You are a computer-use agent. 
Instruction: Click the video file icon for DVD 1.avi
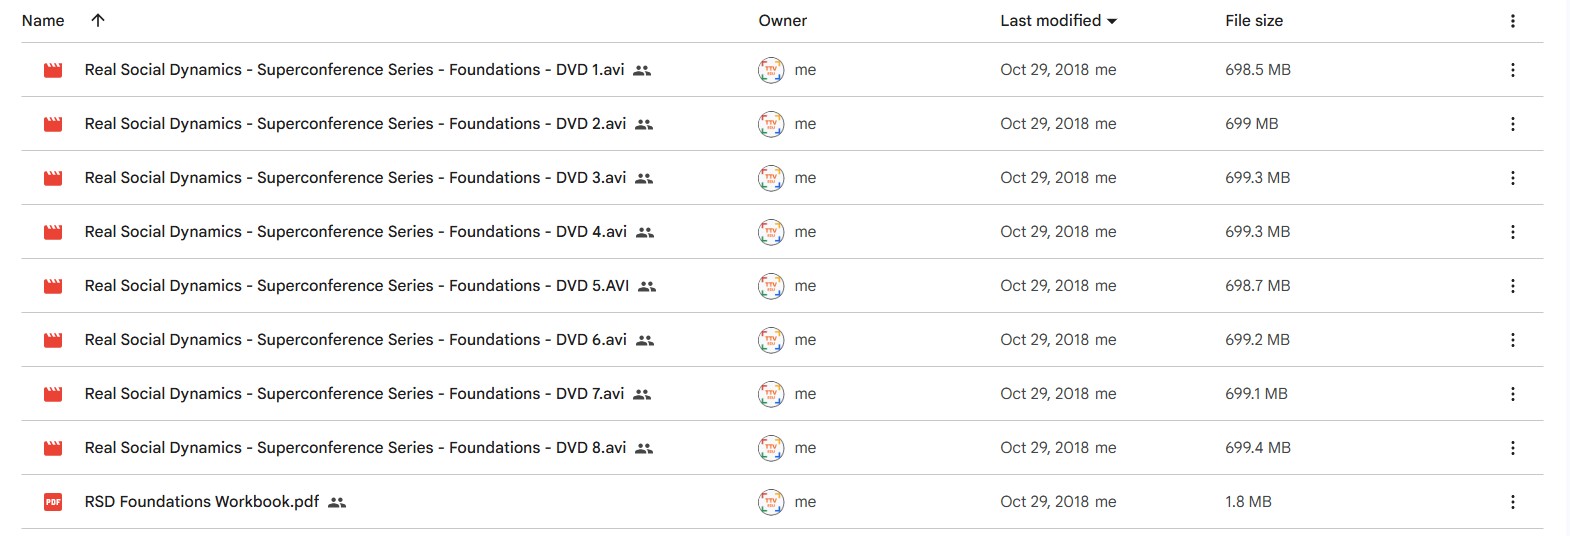point(53,70)
